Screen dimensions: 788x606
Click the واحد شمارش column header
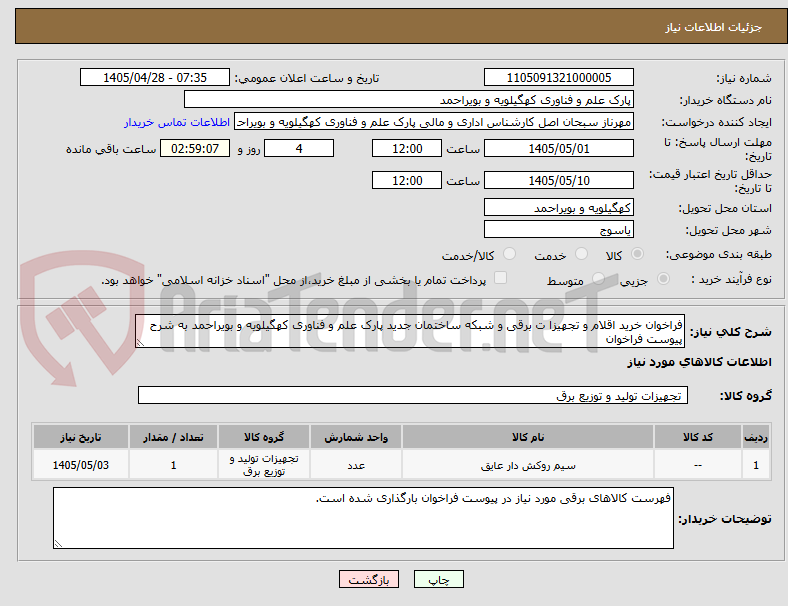click(356, 437)
